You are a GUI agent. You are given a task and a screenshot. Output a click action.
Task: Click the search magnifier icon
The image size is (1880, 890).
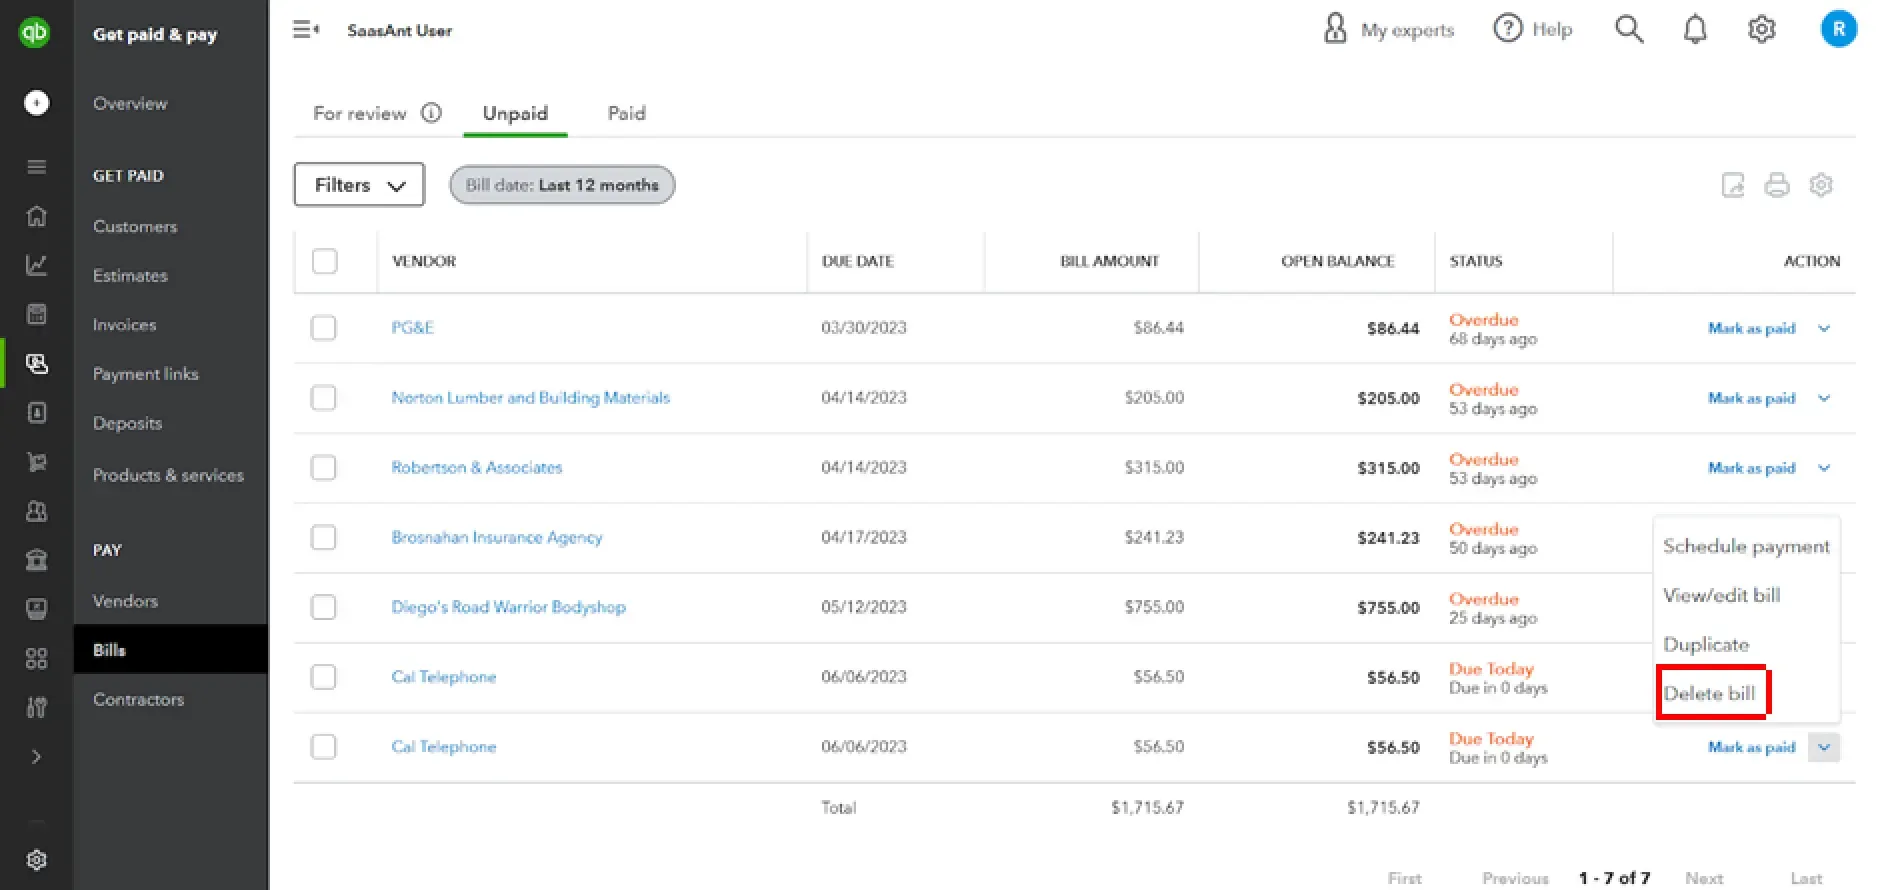pos(1629,29)
